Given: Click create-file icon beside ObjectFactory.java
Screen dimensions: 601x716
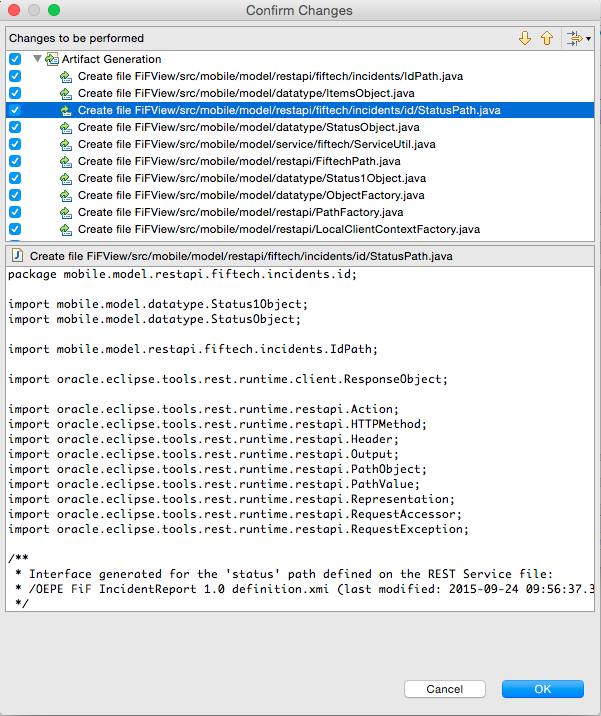Looking at the screenshot, I should coord(66,195).
